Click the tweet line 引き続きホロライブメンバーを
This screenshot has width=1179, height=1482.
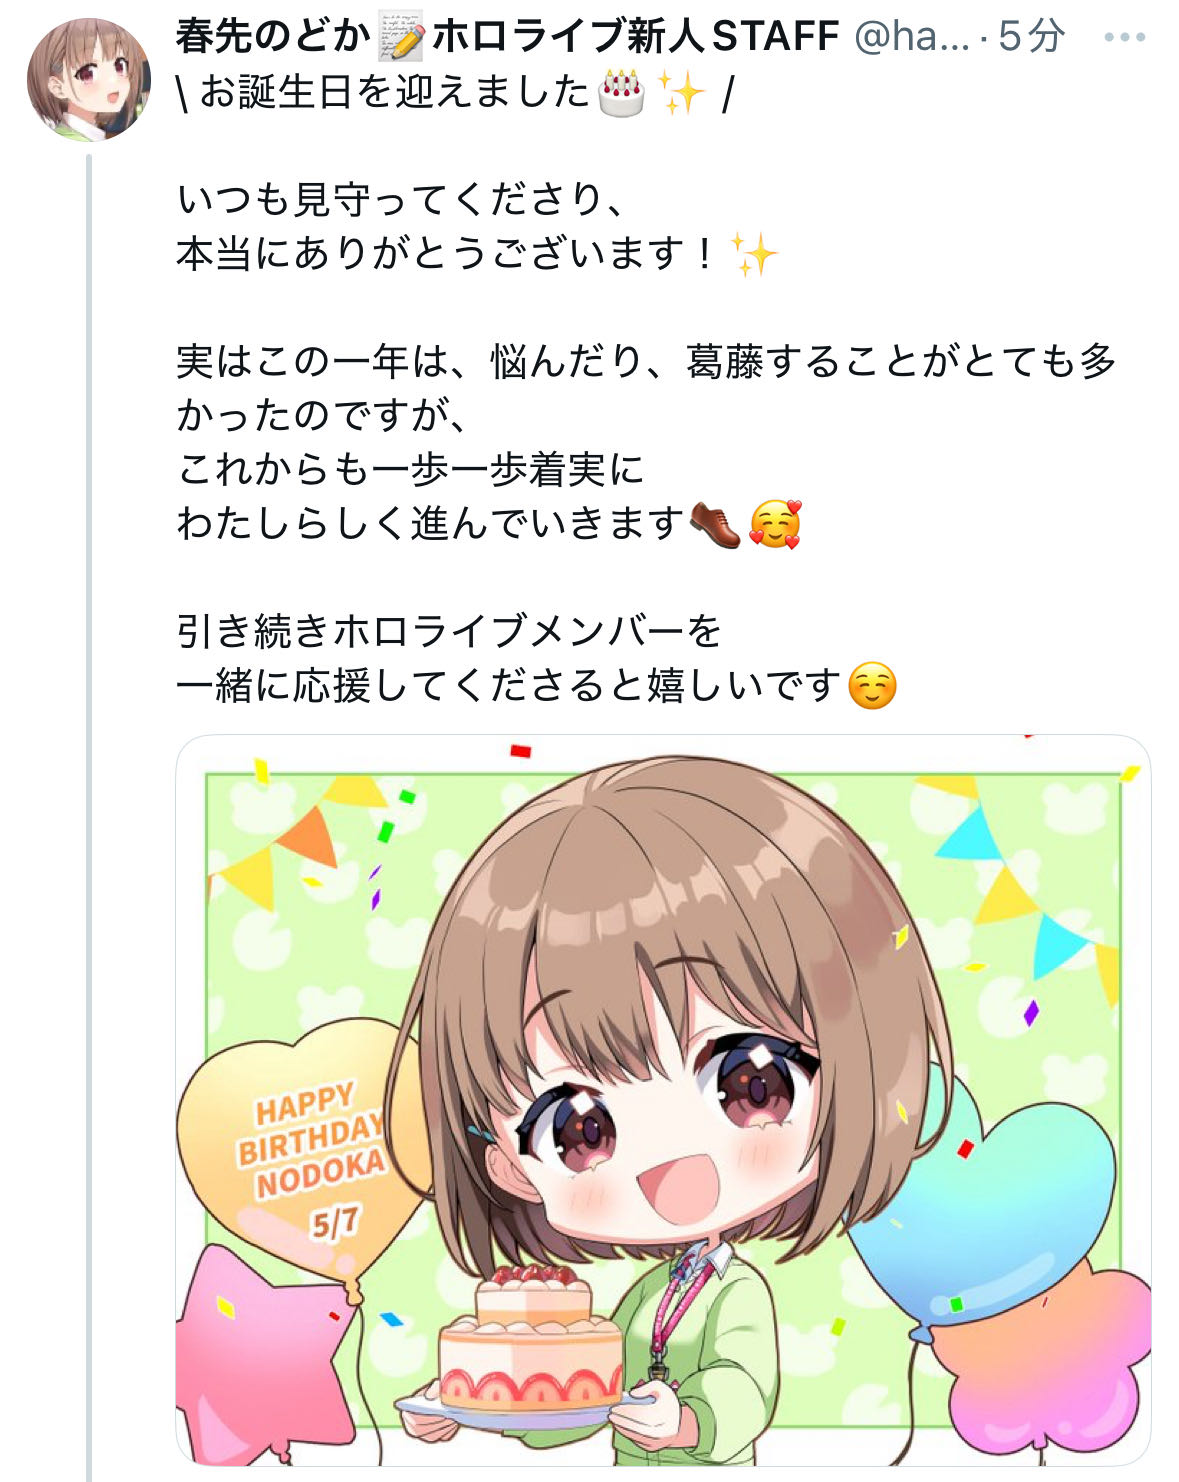click(x=449, y=632)
